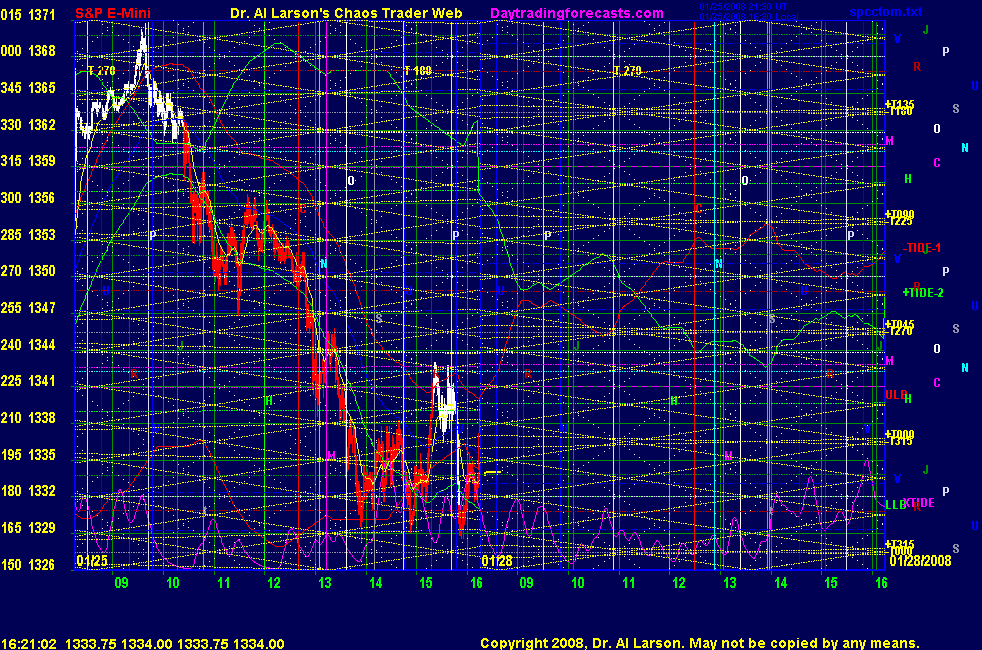Select the price axis label 150 1326
Image resolution: width=982 pixels, height=650 pixels.
pos(28,565)
